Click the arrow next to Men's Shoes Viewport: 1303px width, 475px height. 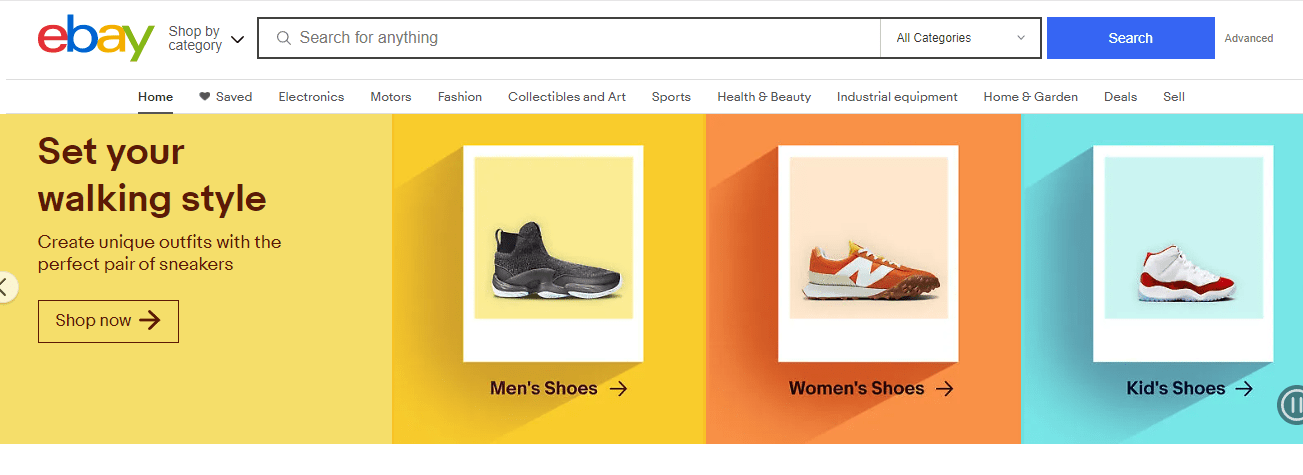[618, 389]
